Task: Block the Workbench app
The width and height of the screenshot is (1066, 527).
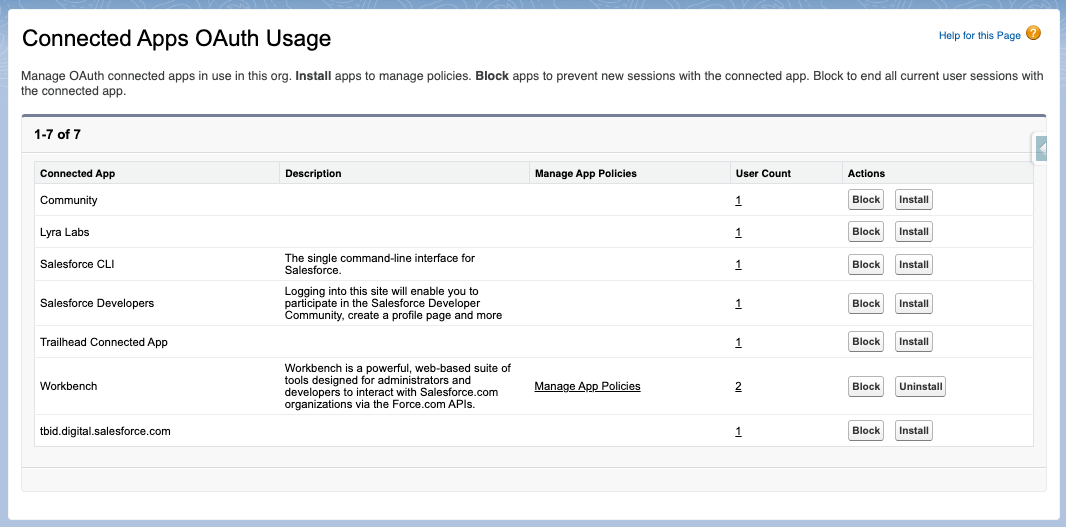Action: (x=866, y=386)
